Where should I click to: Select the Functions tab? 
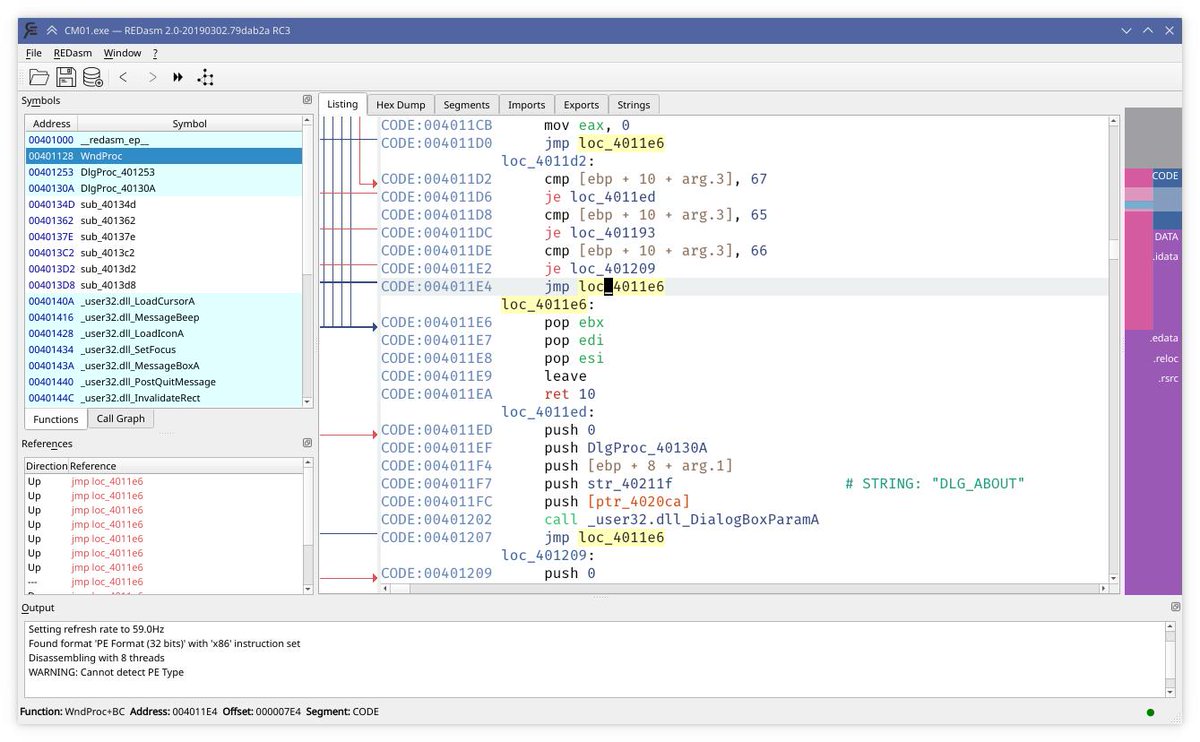pos(55,419)
